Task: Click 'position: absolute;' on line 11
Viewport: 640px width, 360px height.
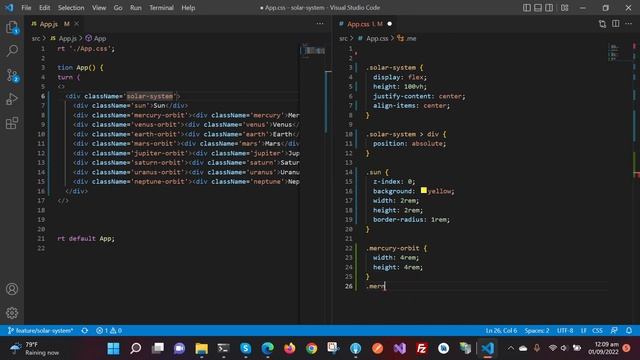Action: point(409,144)
